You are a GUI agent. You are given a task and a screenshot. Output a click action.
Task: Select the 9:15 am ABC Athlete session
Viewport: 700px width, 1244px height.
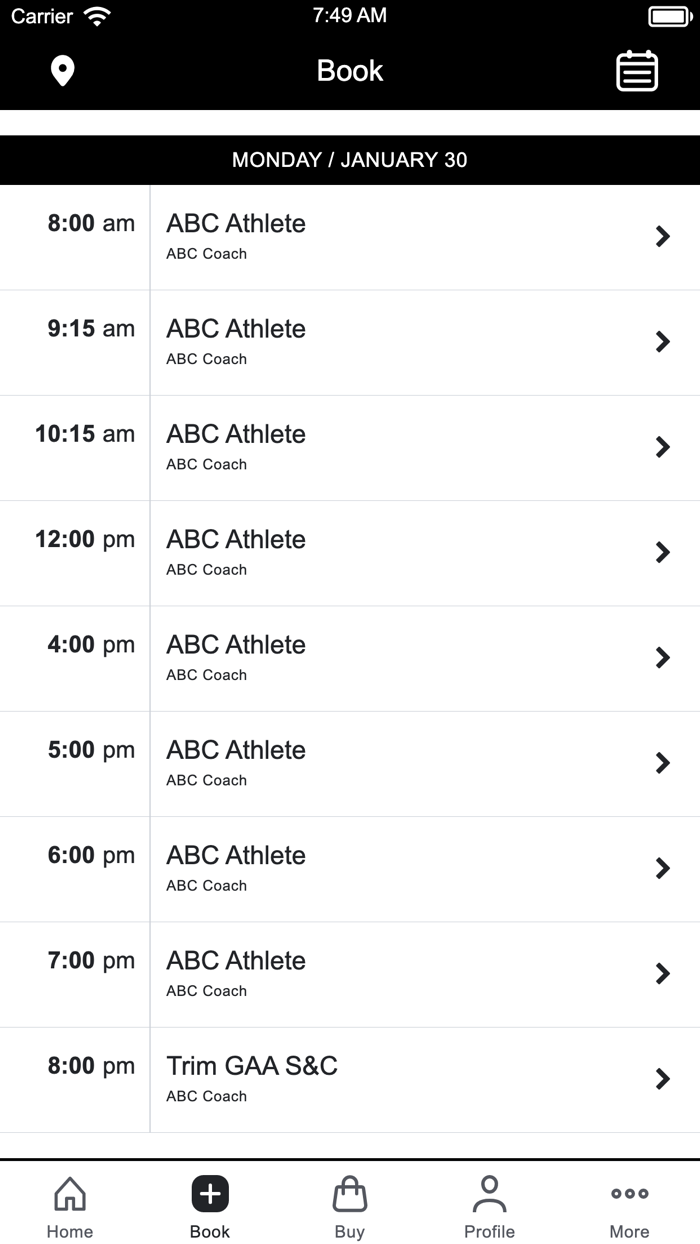point(350,341)
